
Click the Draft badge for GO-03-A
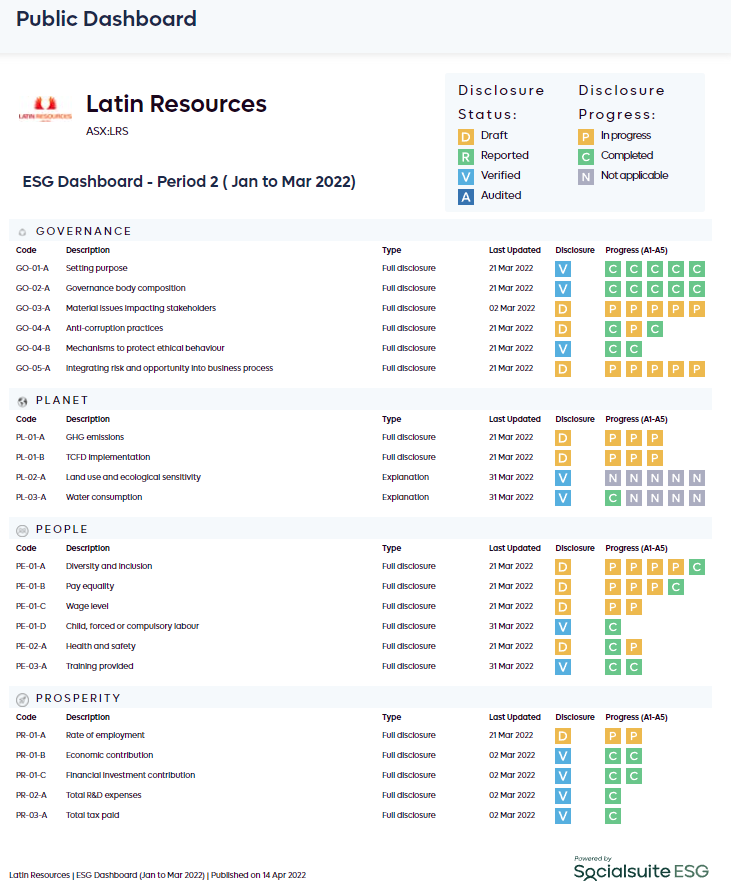point(563,309)
